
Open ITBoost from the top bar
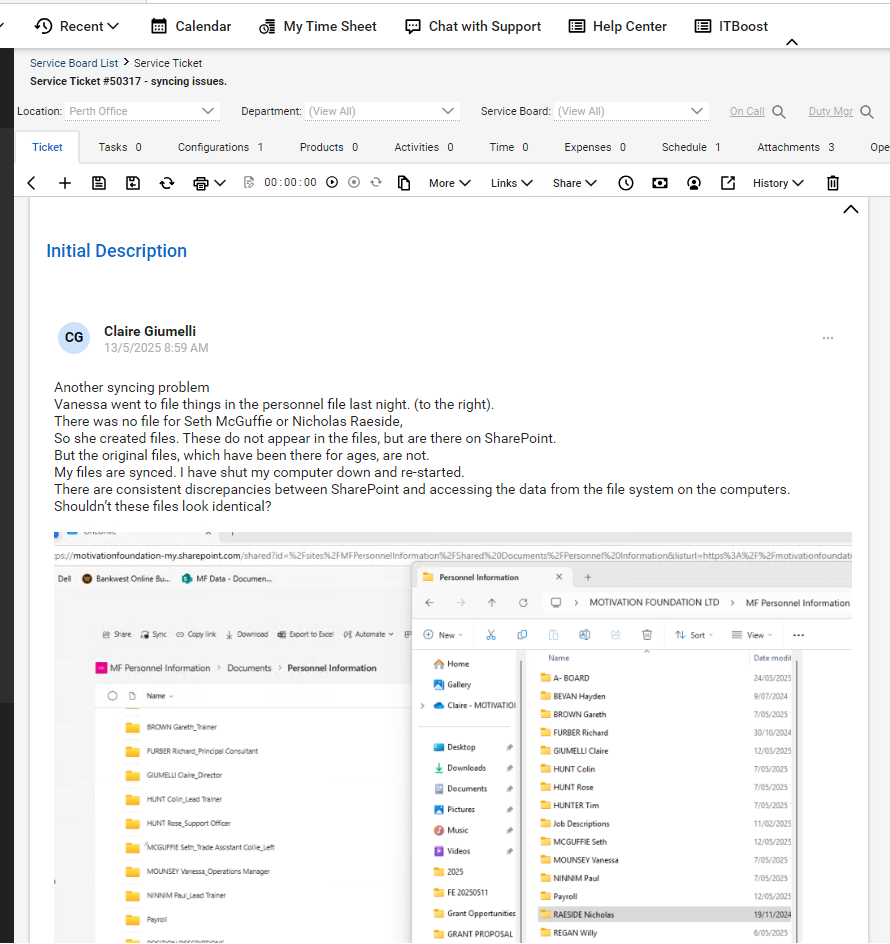(x=731, y=26)
